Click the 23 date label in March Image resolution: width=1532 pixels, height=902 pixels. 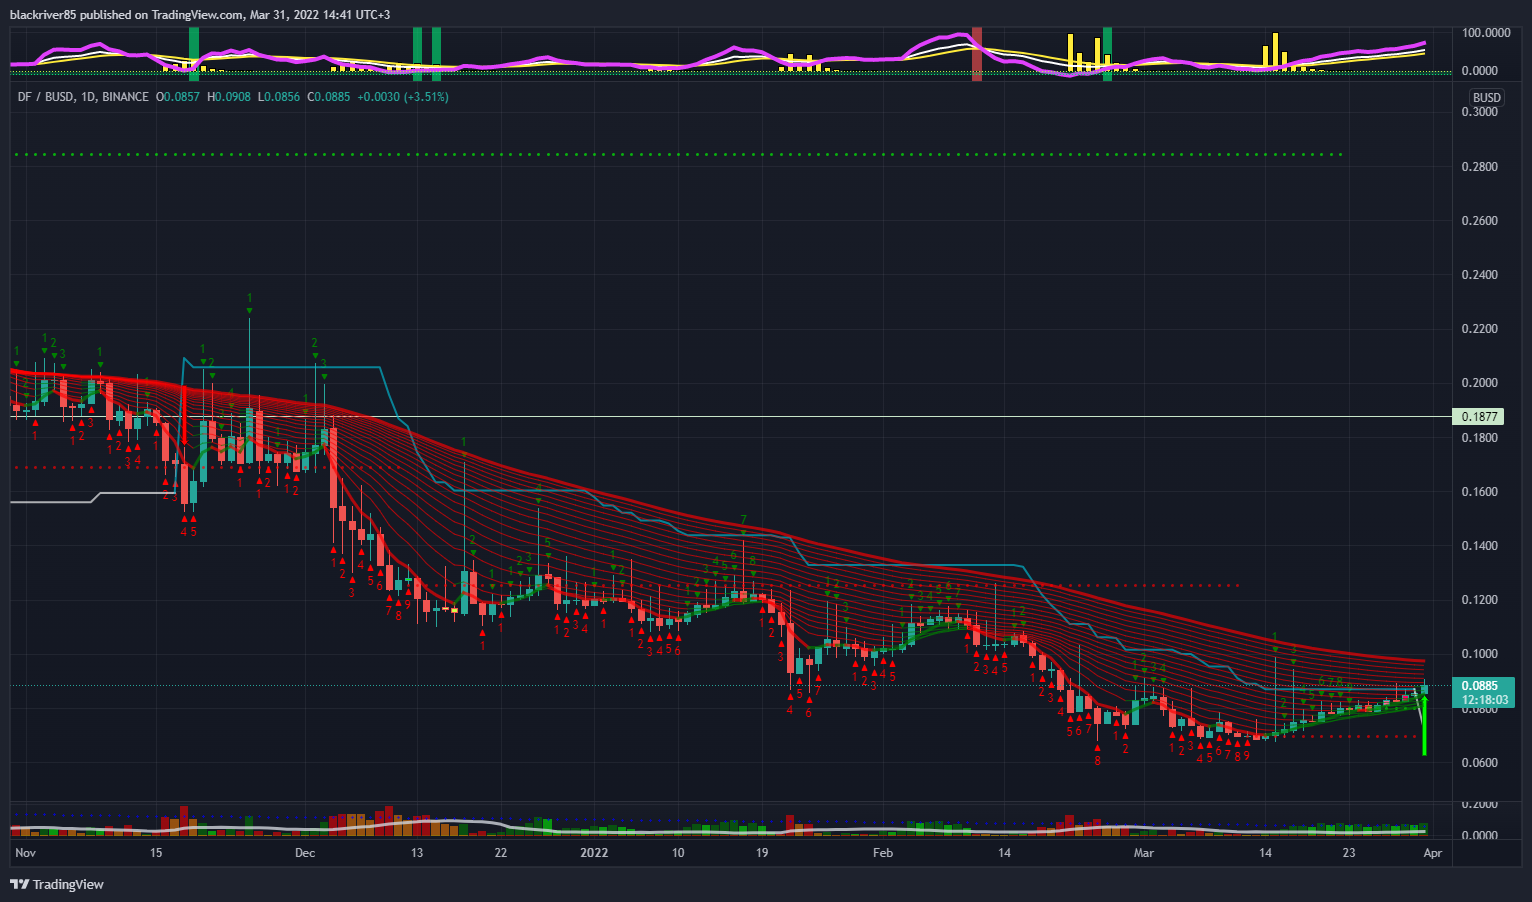tap(1349, 853)
